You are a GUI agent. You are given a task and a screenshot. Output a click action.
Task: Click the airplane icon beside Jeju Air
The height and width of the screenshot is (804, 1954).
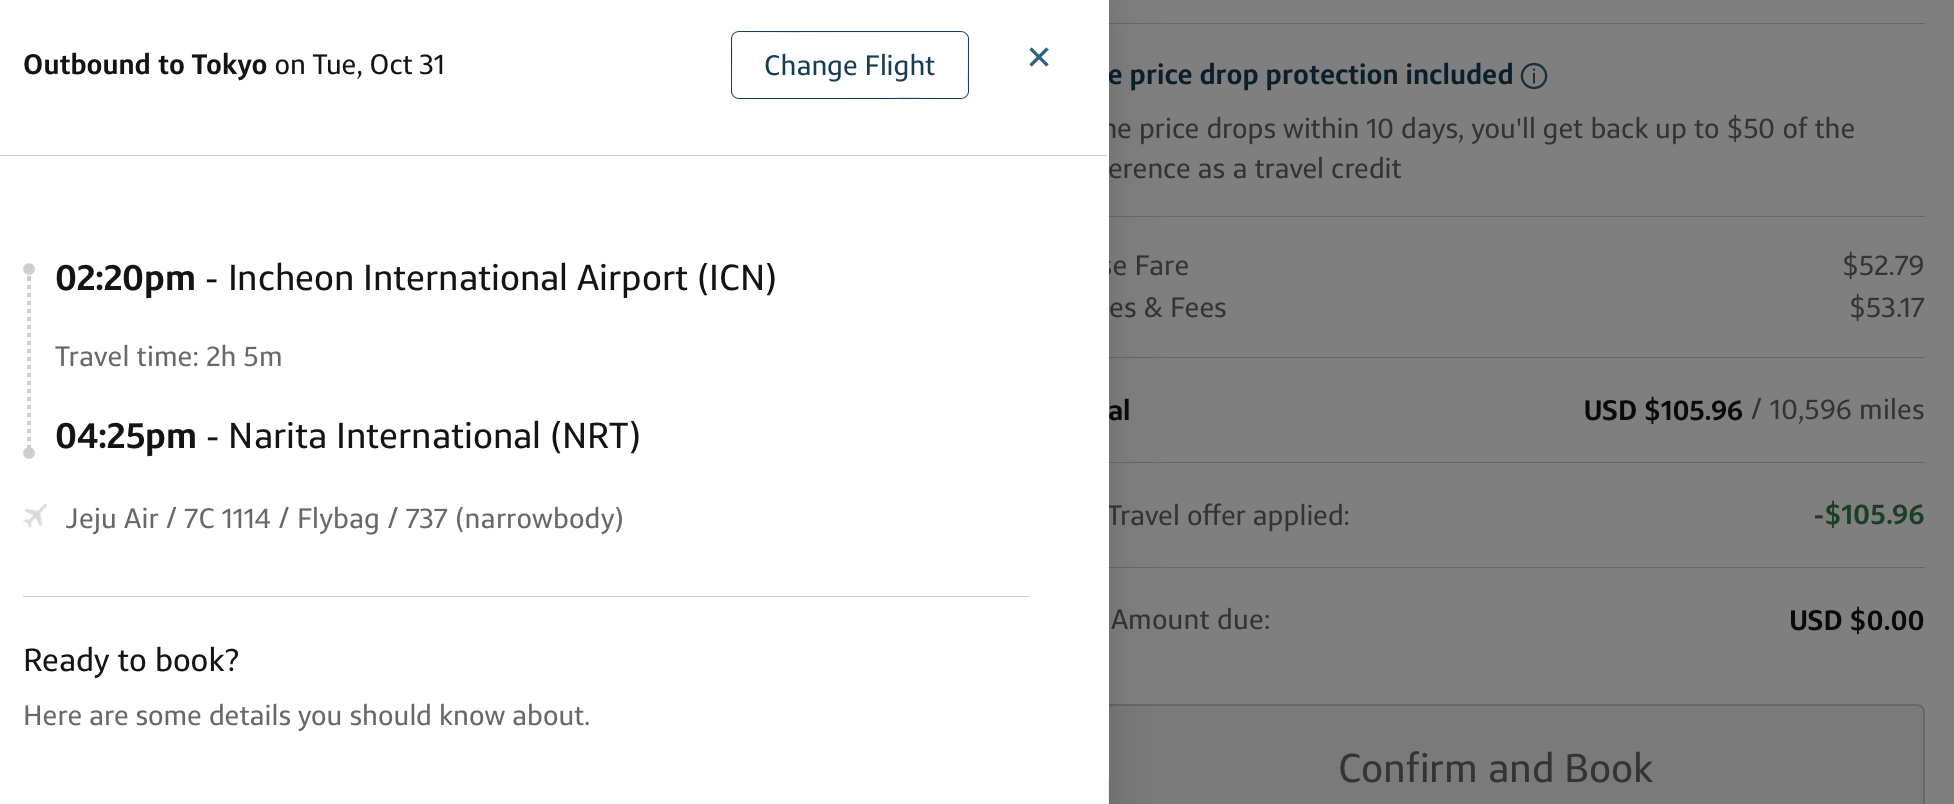coord(36,517)
